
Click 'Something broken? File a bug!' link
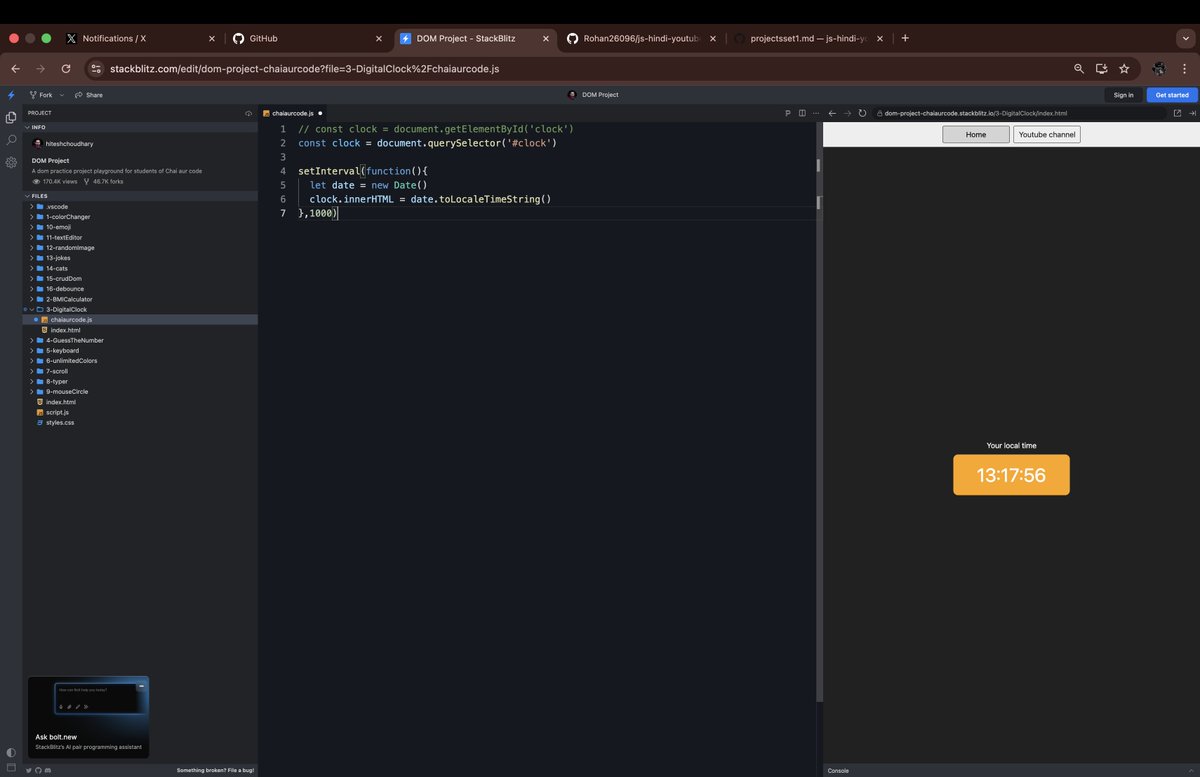[215, 770]
